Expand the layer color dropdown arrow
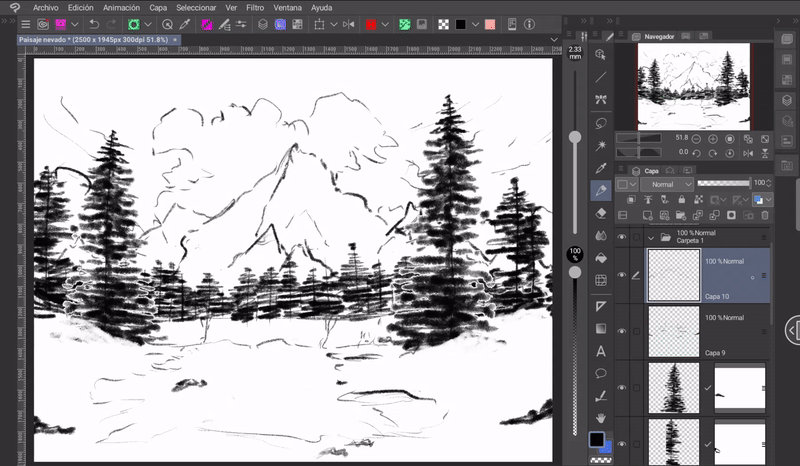This screenshot has width=800, height=466. click(x=633, y=184)
